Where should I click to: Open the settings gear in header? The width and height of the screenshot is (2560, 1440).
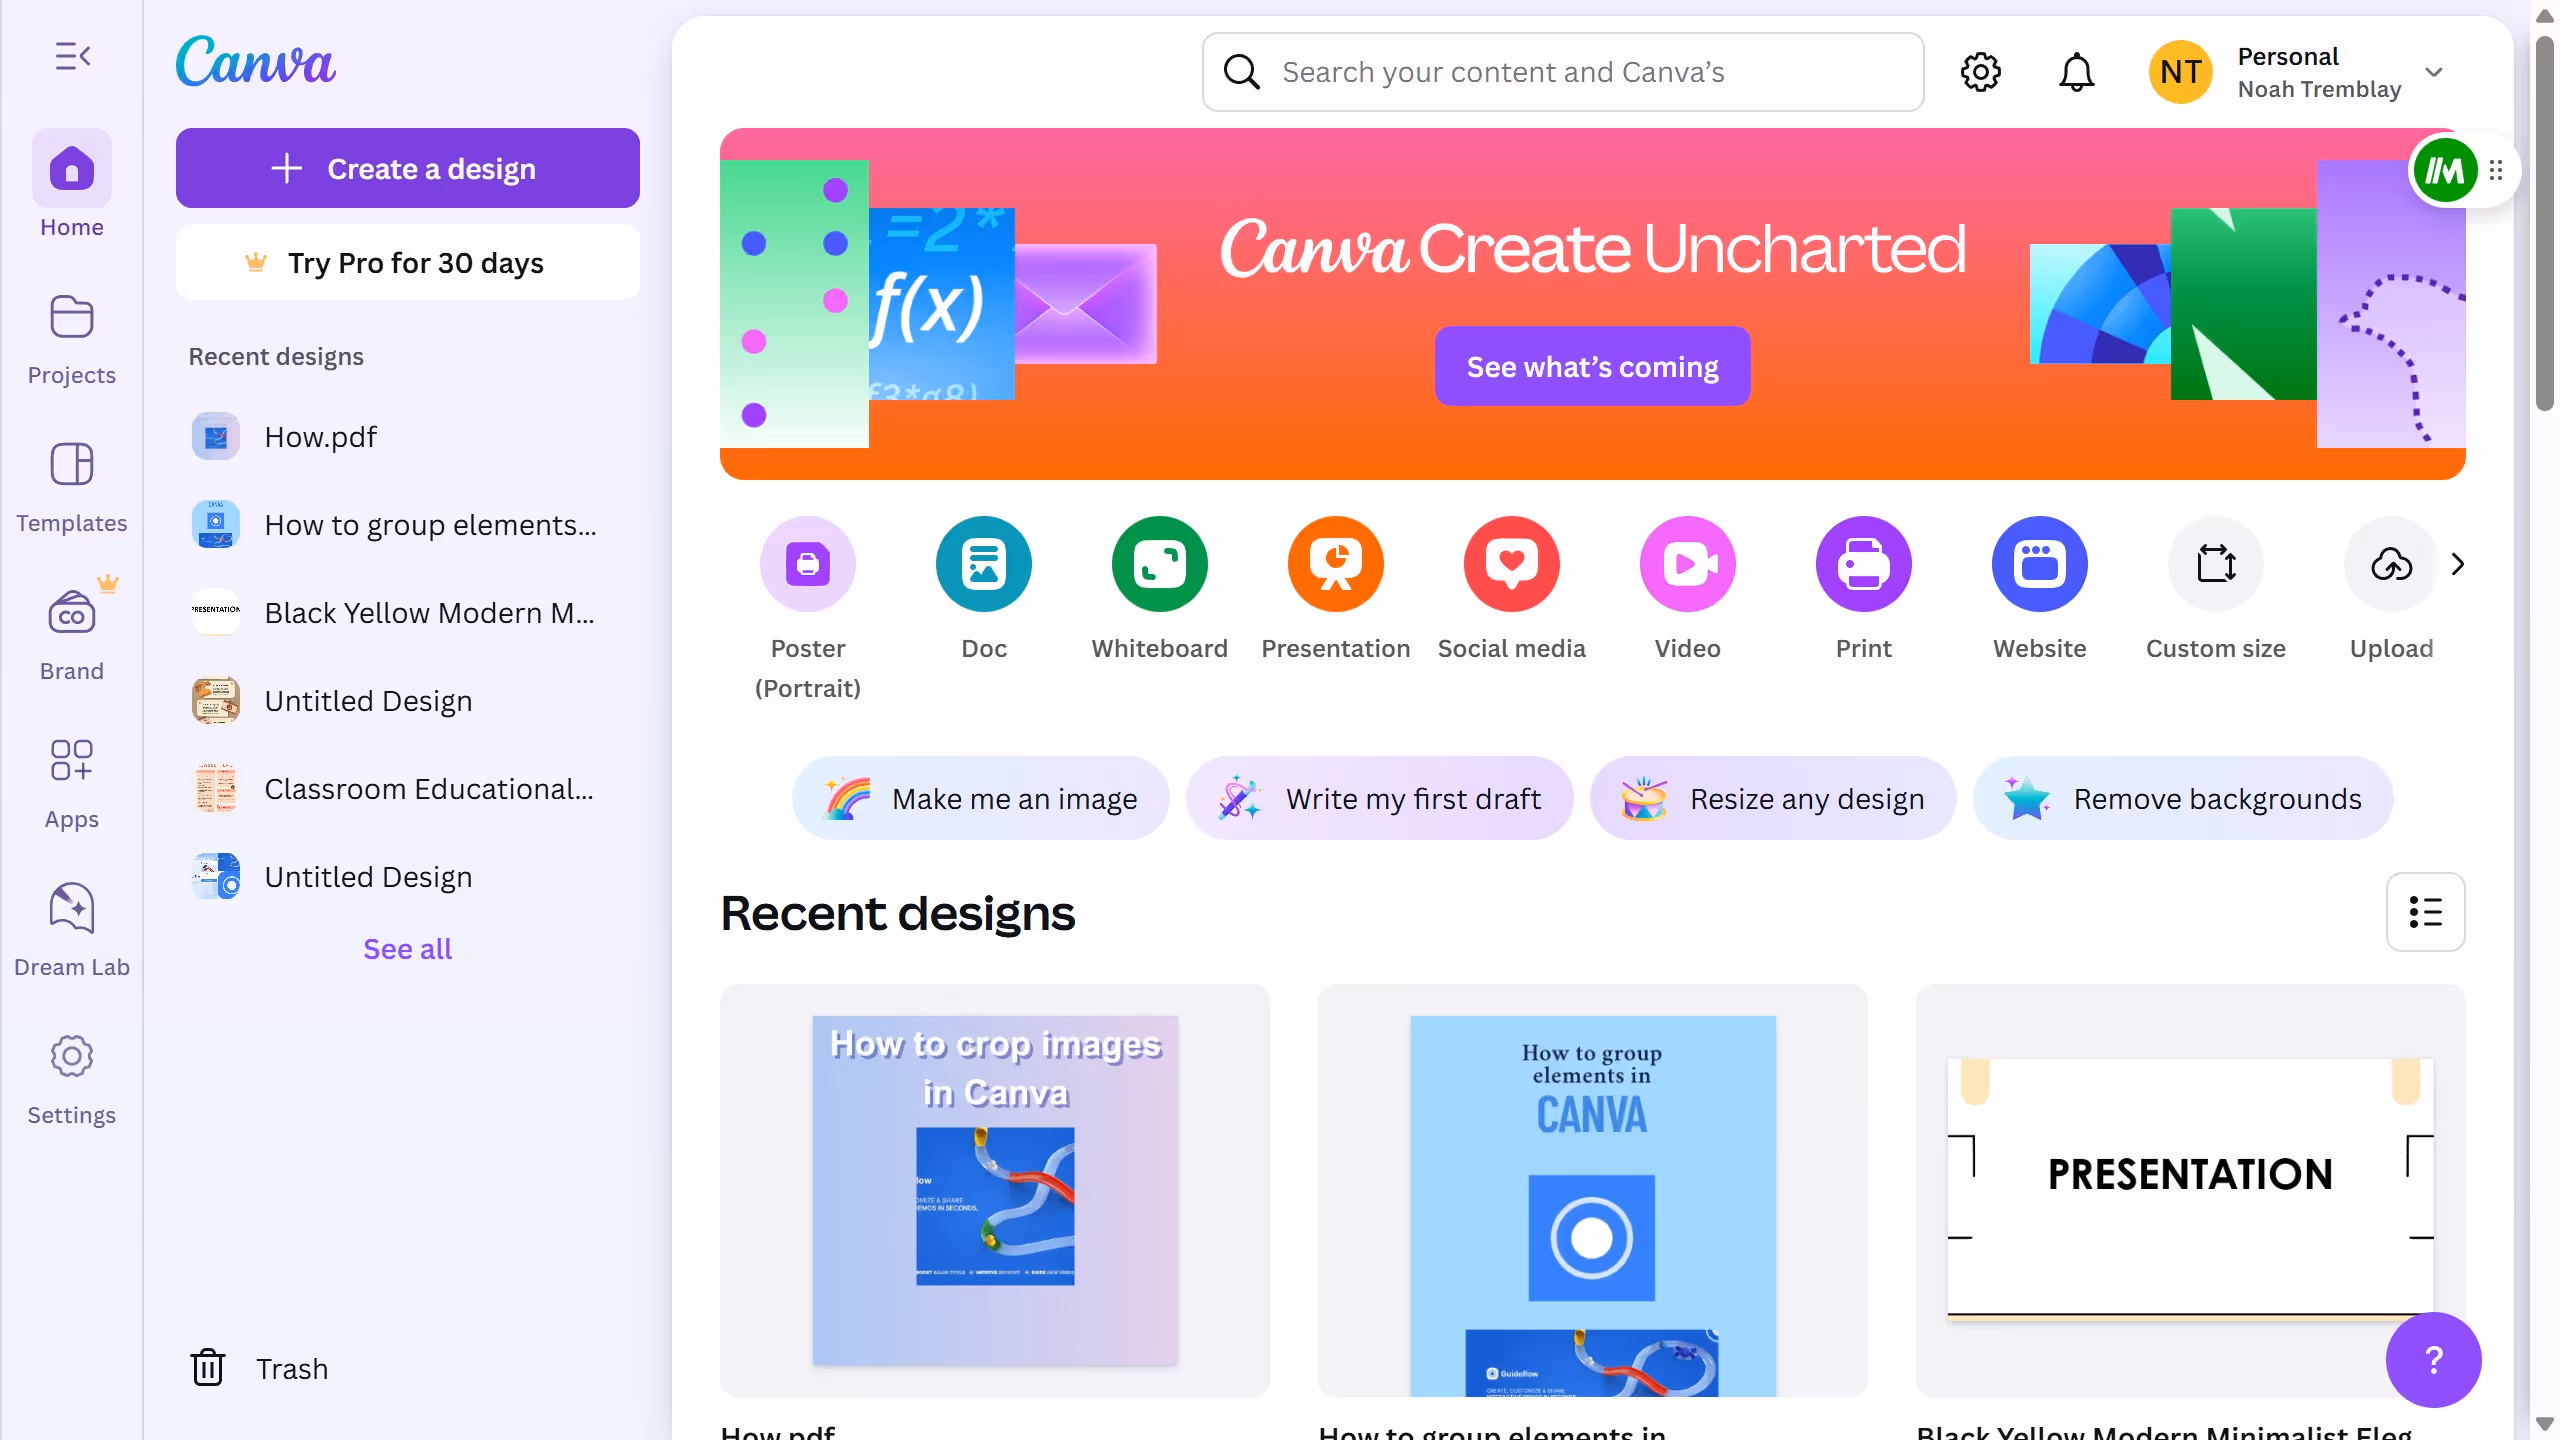click(x=1980, y=72)
